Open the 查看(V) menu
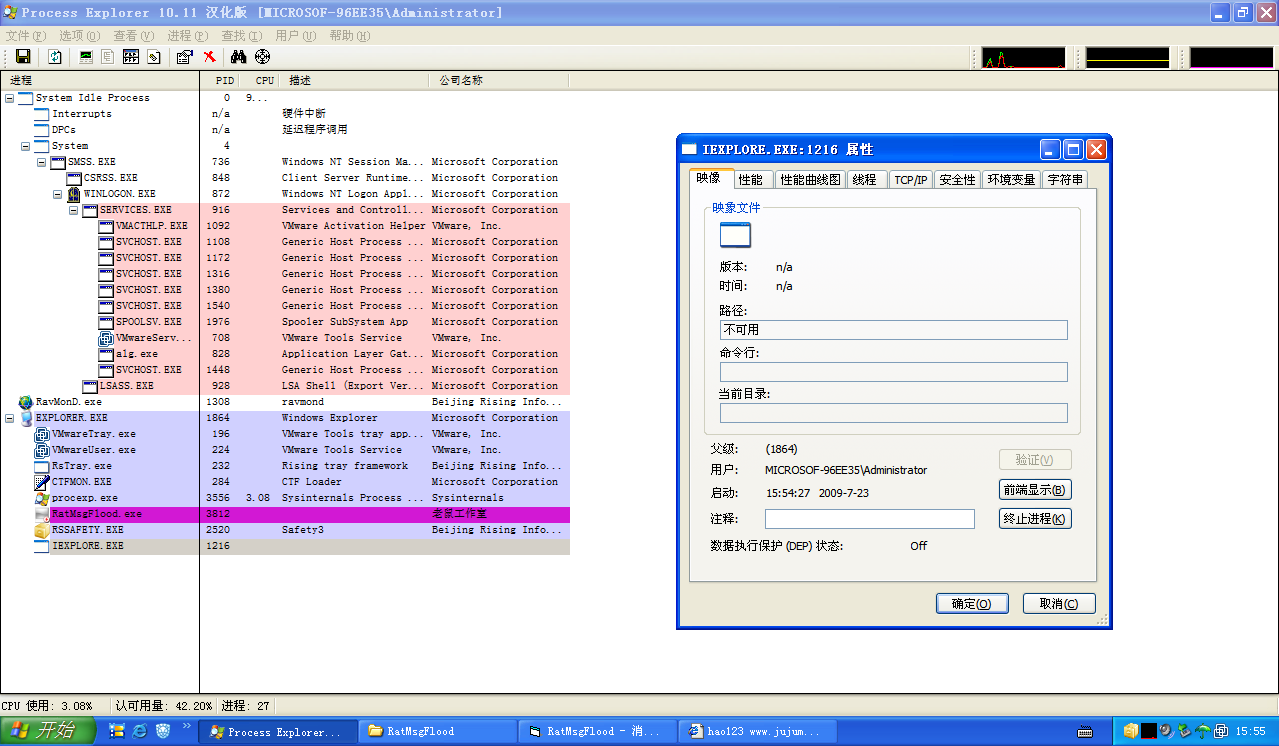This screenshot has width=1279, height=746. [x=133, y=36]
